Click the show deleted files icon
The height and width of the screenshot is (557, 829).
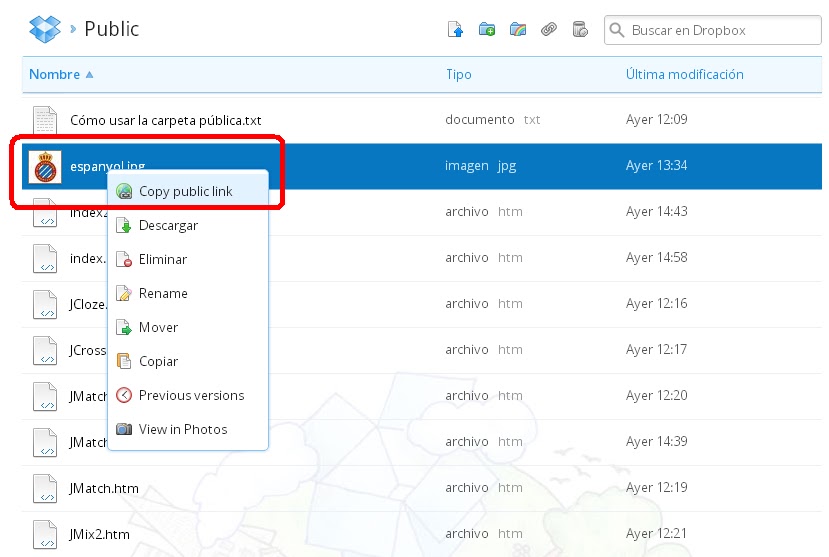pos(580,30)
